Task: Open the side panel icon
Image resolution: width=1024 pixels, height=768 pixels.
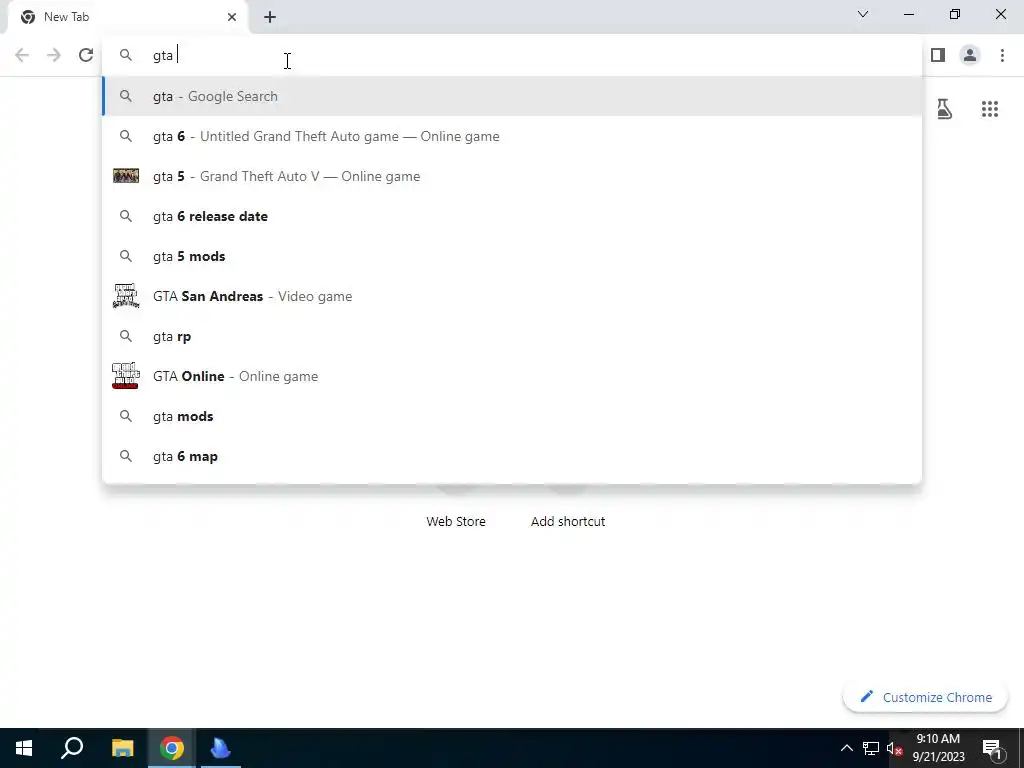Action: click(938, 56)
